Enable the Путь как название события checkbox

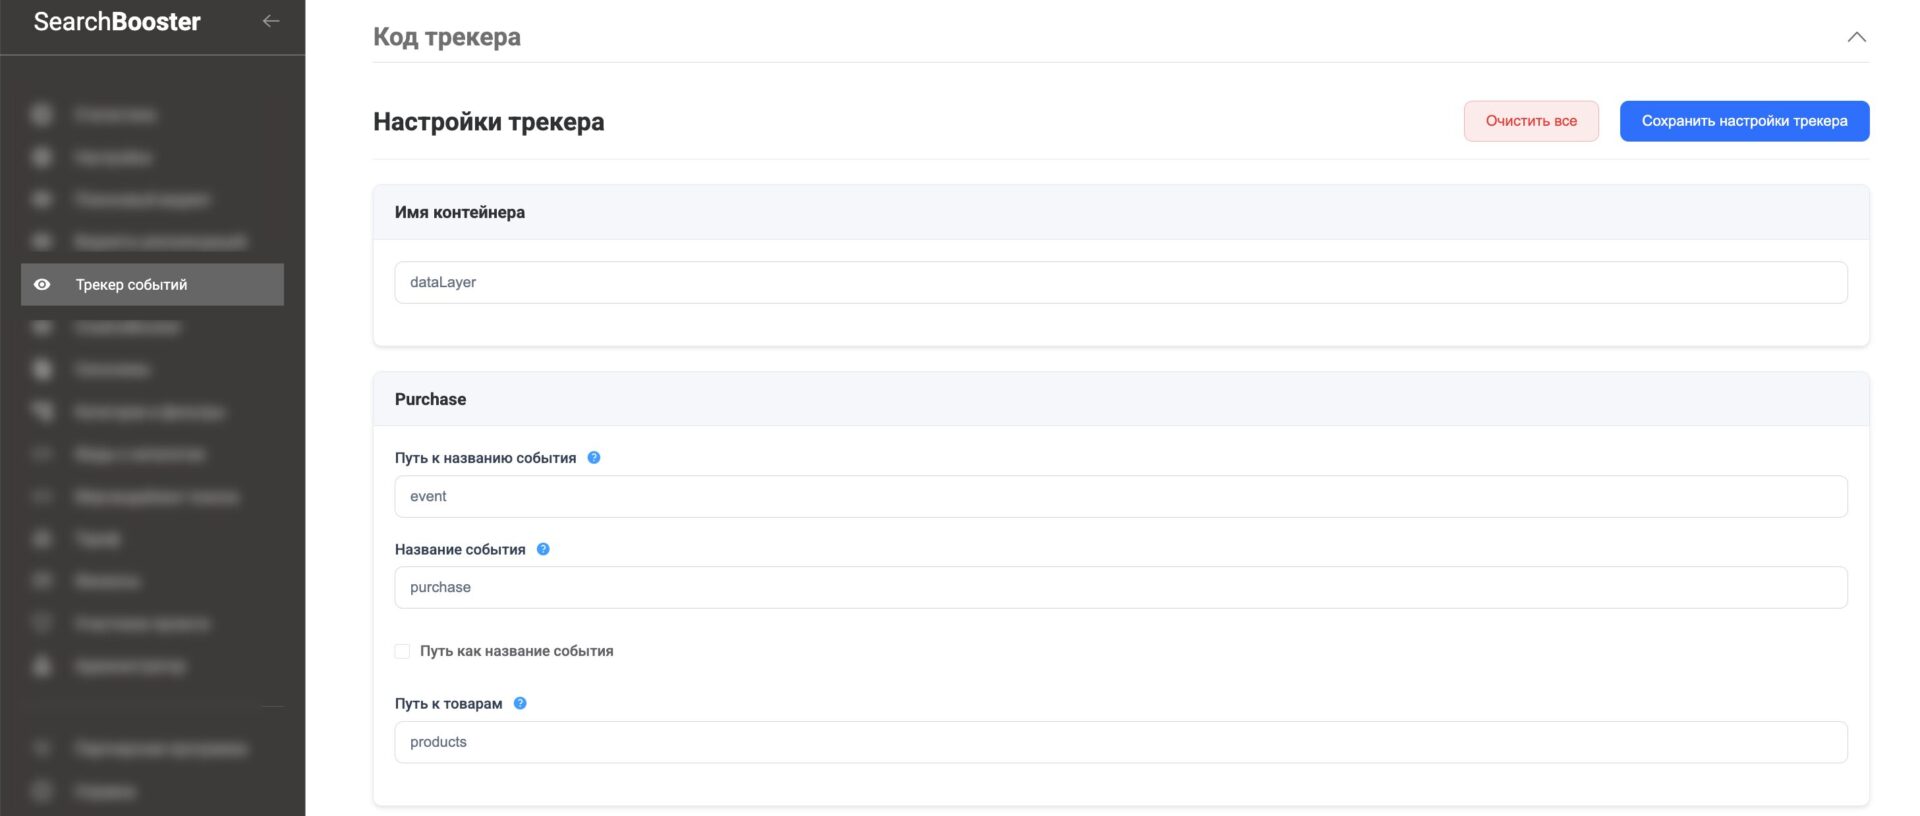click(x=402, y=651)
